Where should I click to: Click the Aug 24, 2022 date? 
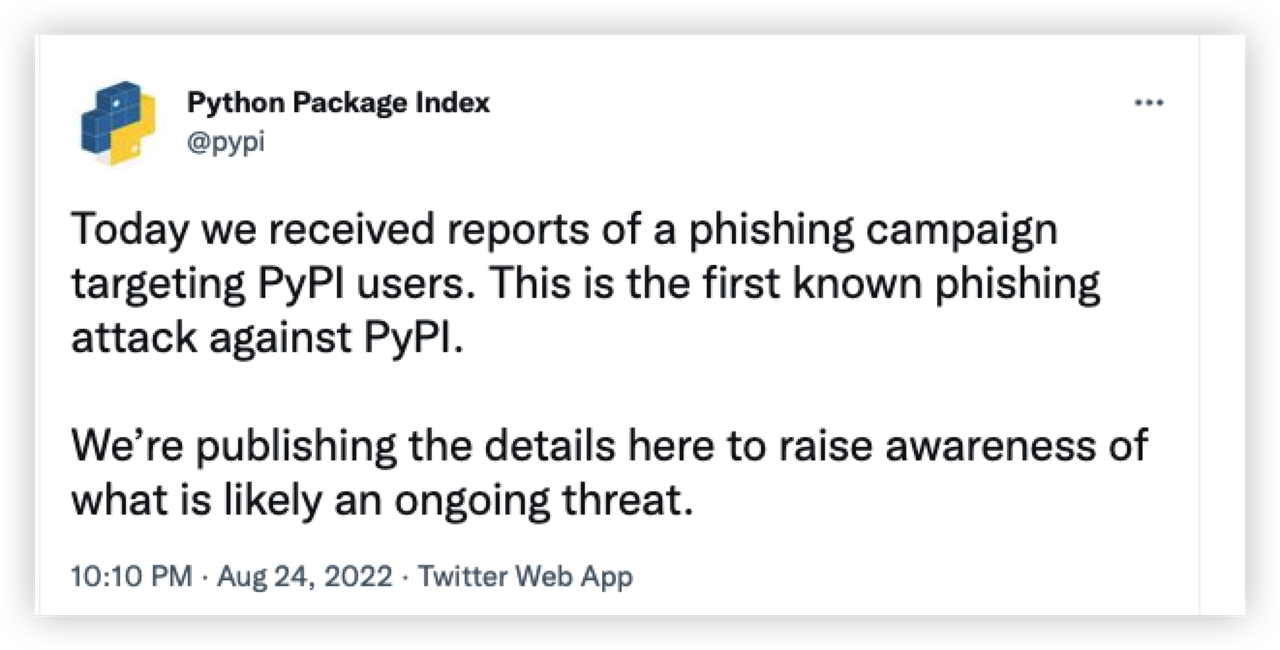click(x=305, y=577)
